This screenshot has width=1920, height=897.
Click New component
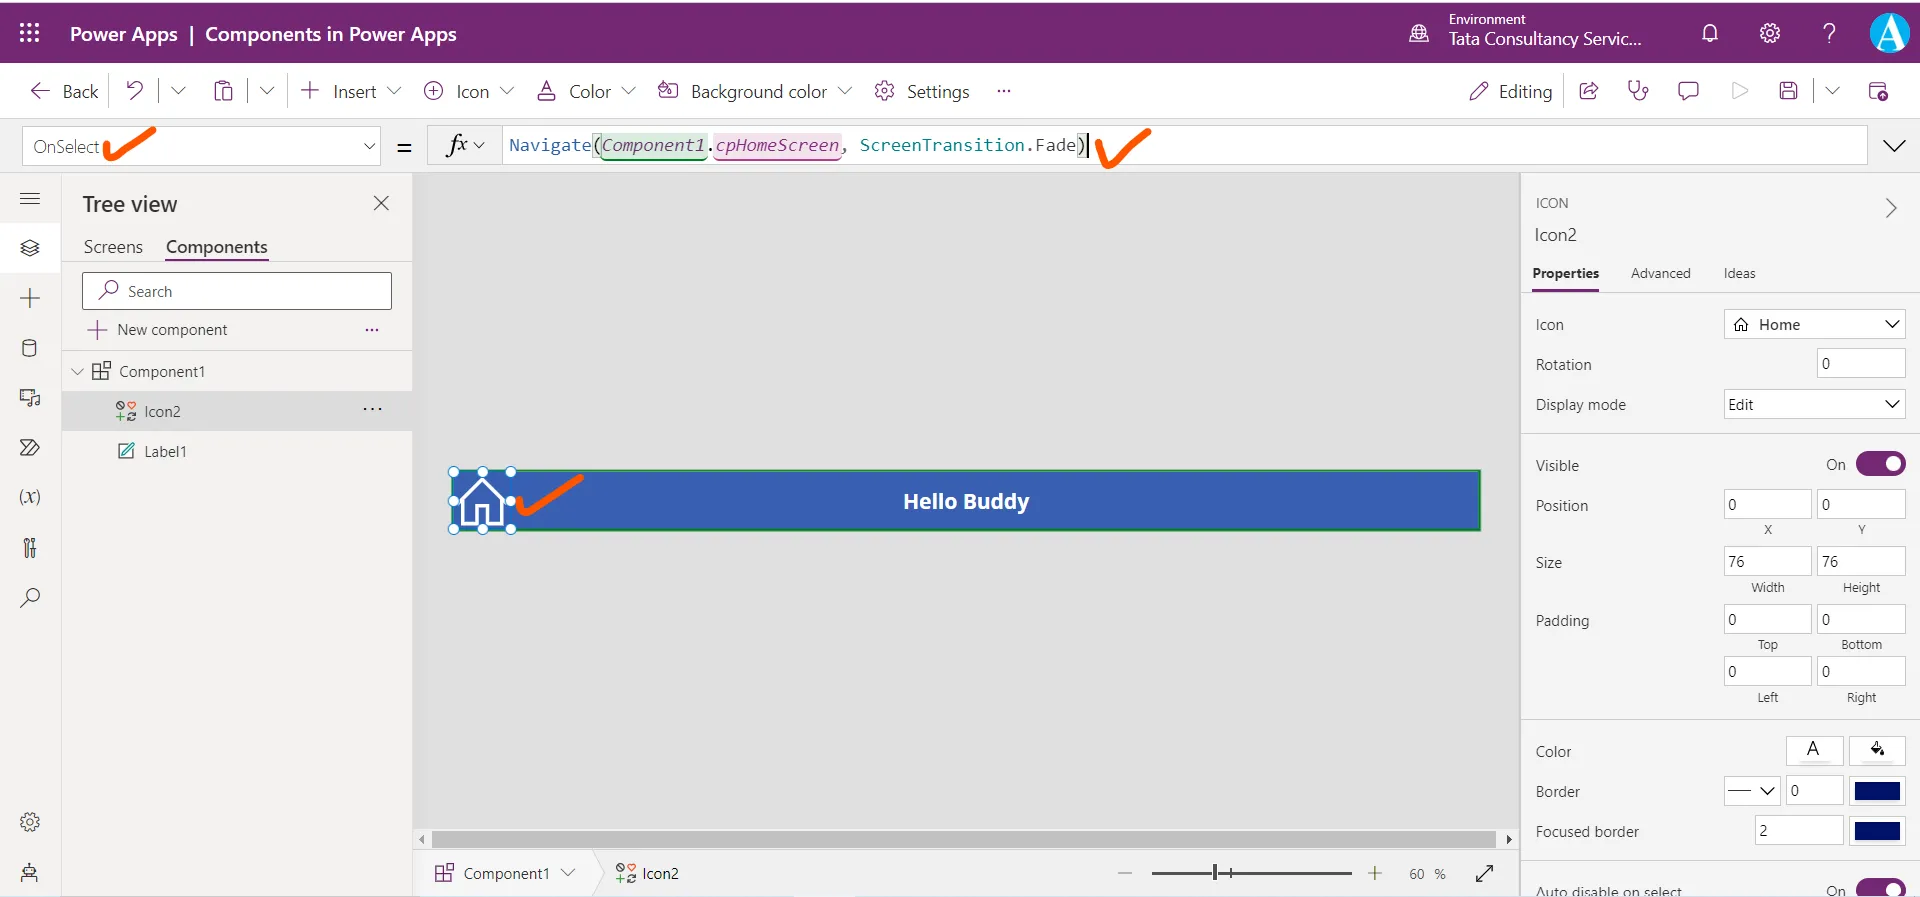pyautogui.click(x=157, y=330)
